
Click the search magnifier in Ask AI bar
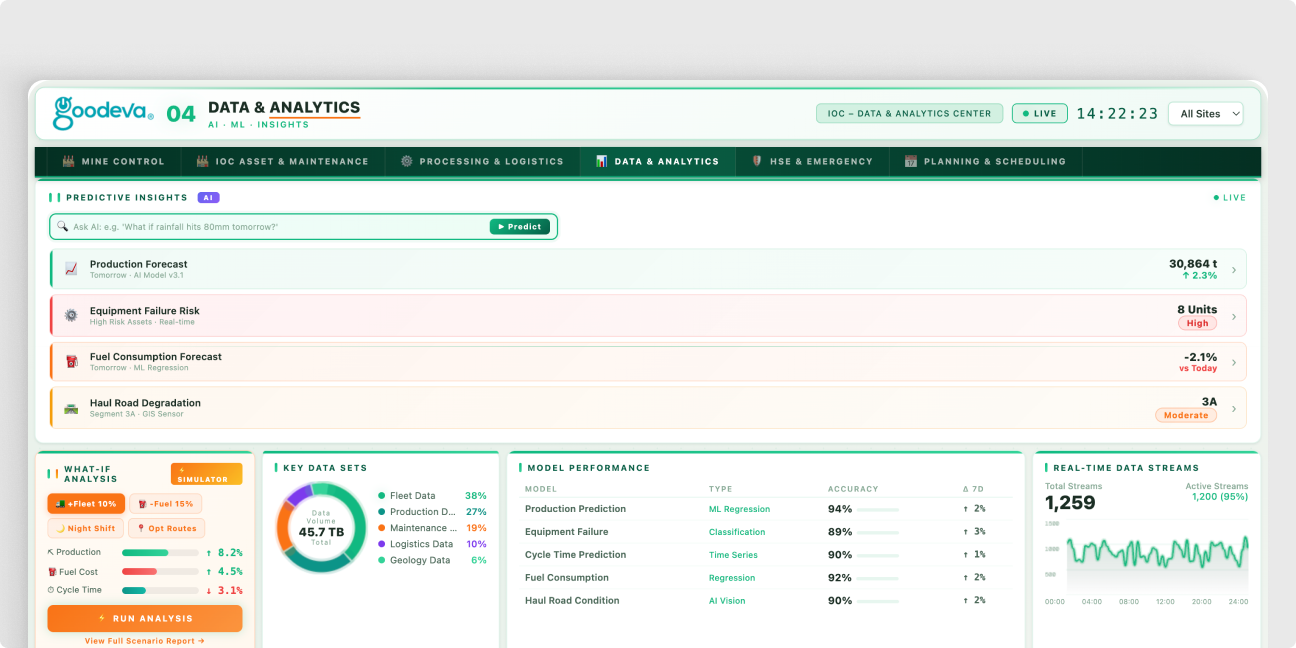point(62,227)
